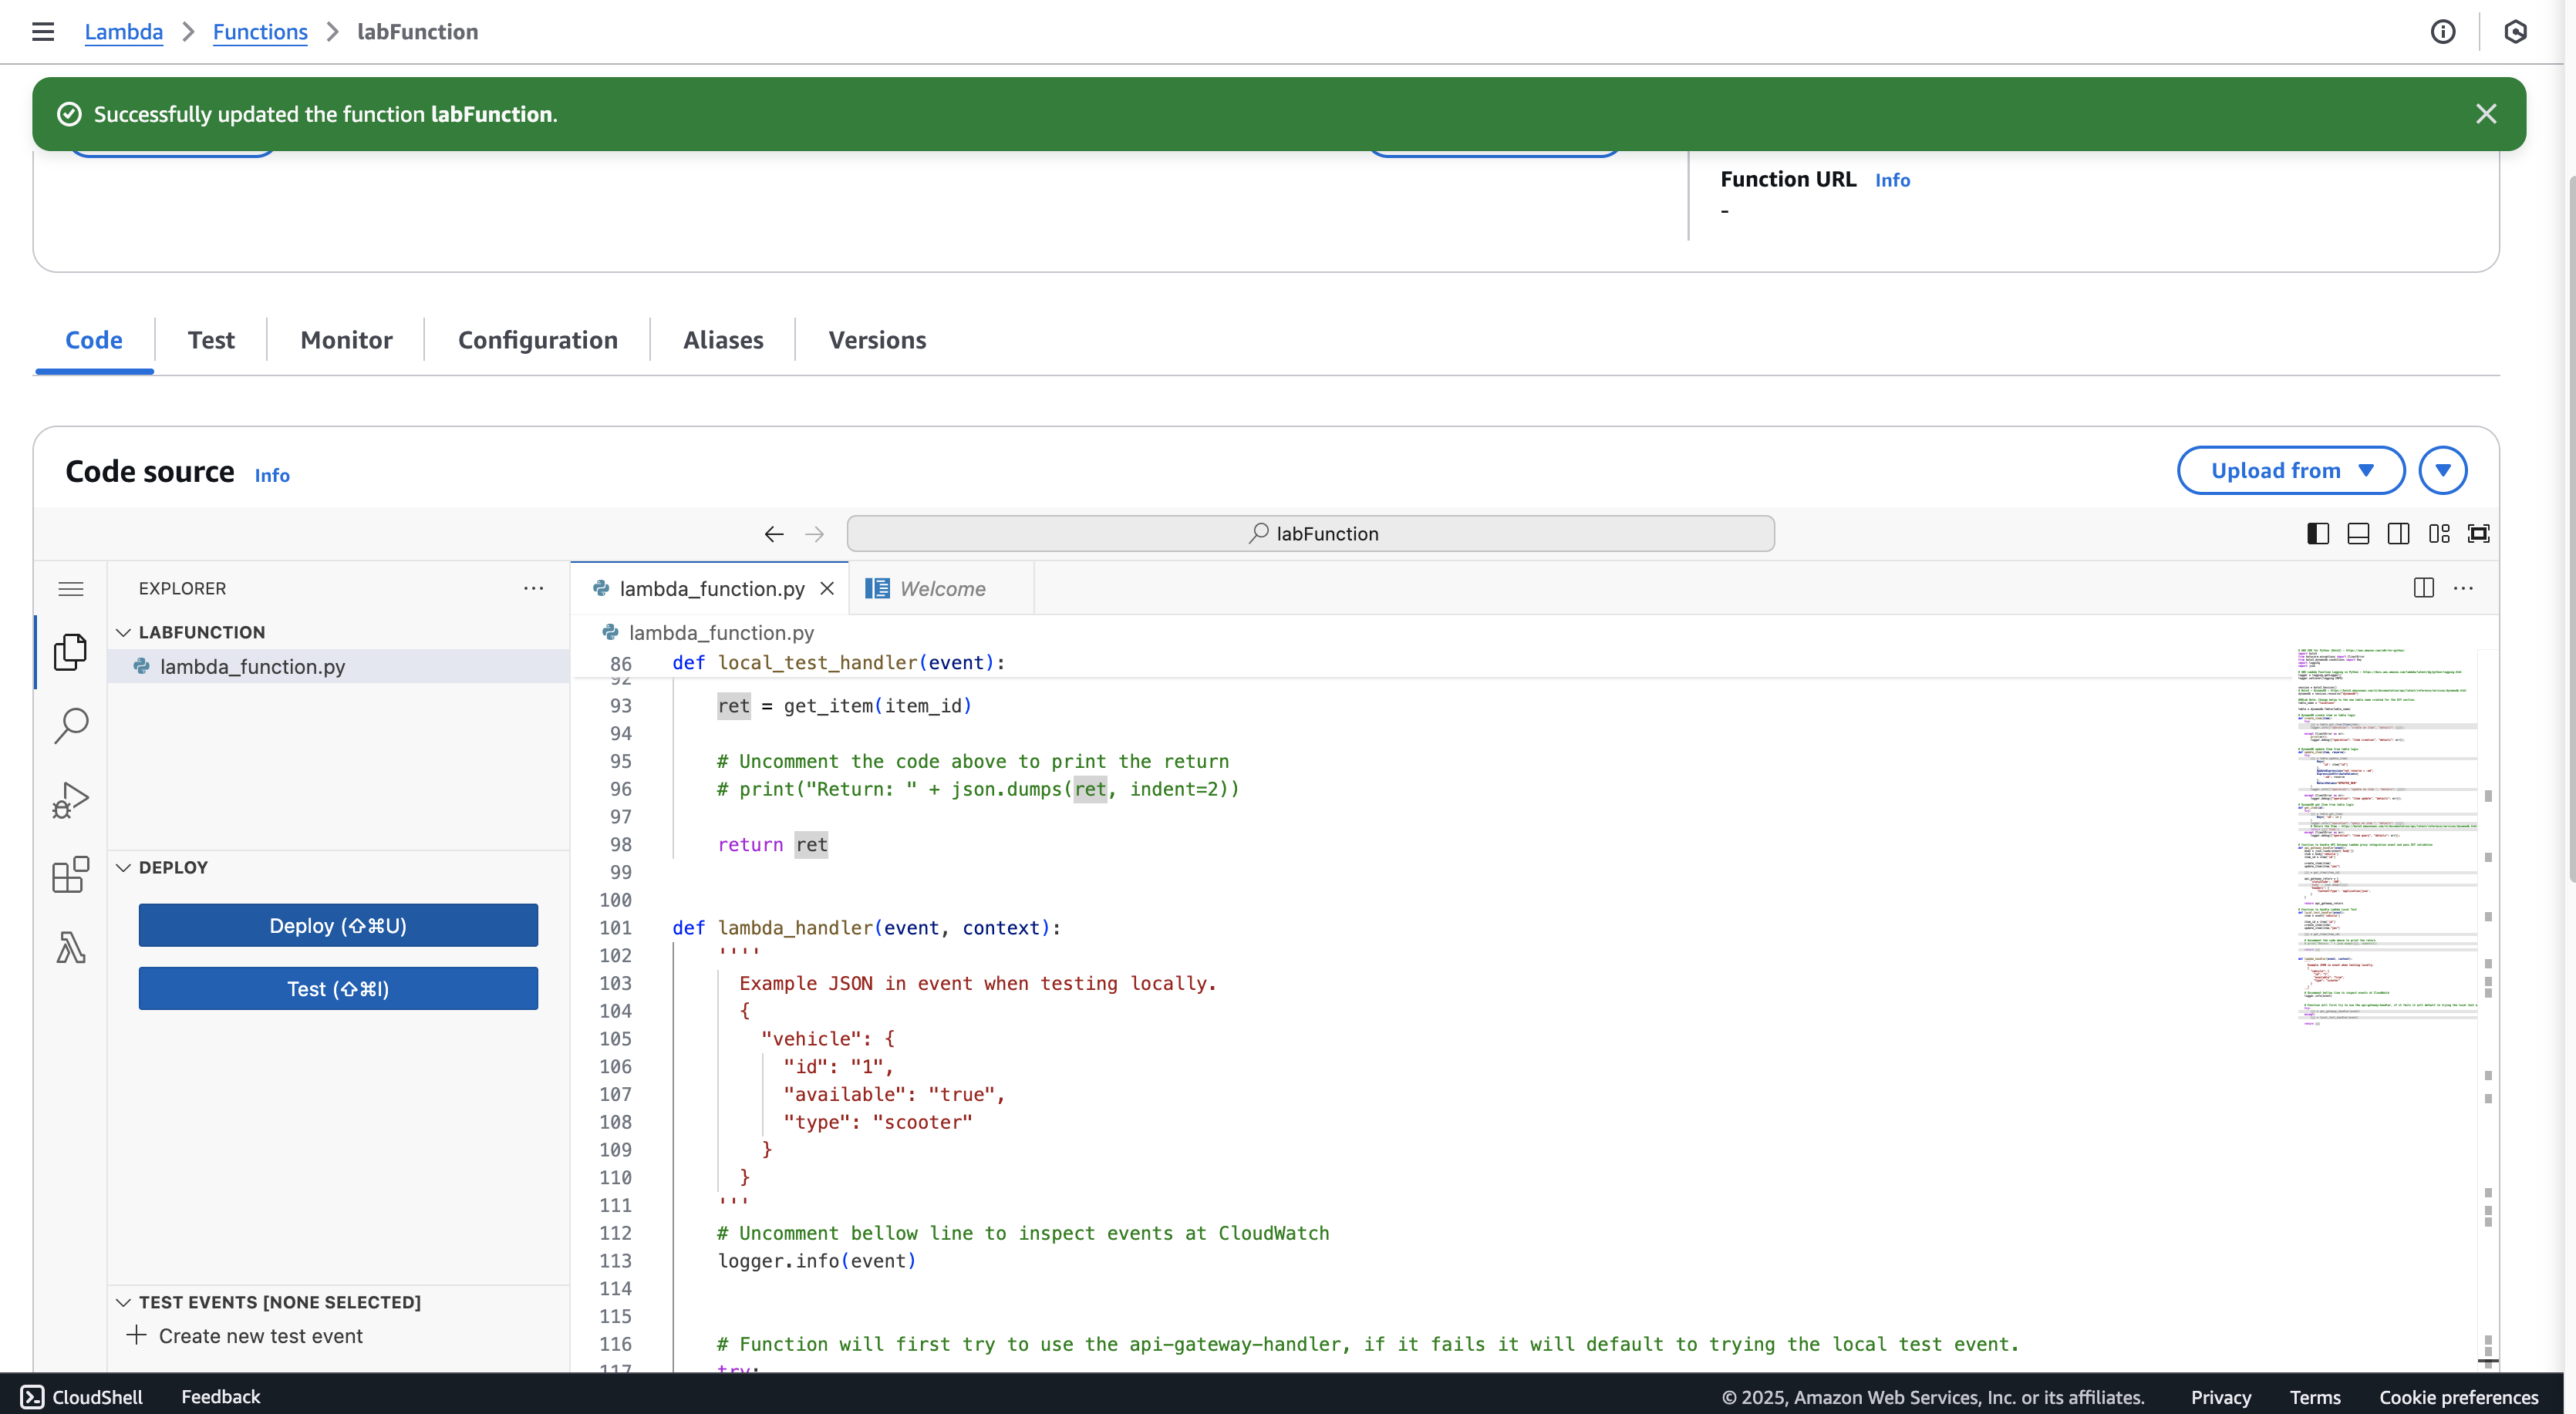Image resolution: width=2576 pixels, height=1414 pixels.
Task: Close the lambda_function.py tab
Action: coord(827,589)
